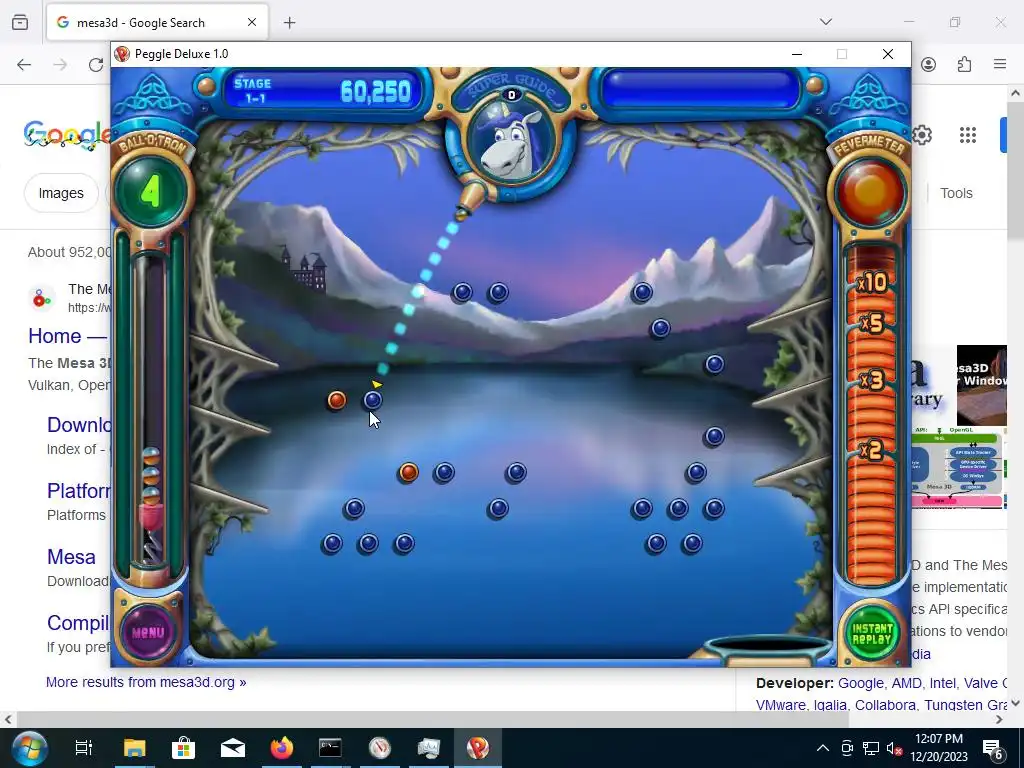Open the Firefox account icon
This screenshot has width=1024, height=768.
(x=929, y=64)
